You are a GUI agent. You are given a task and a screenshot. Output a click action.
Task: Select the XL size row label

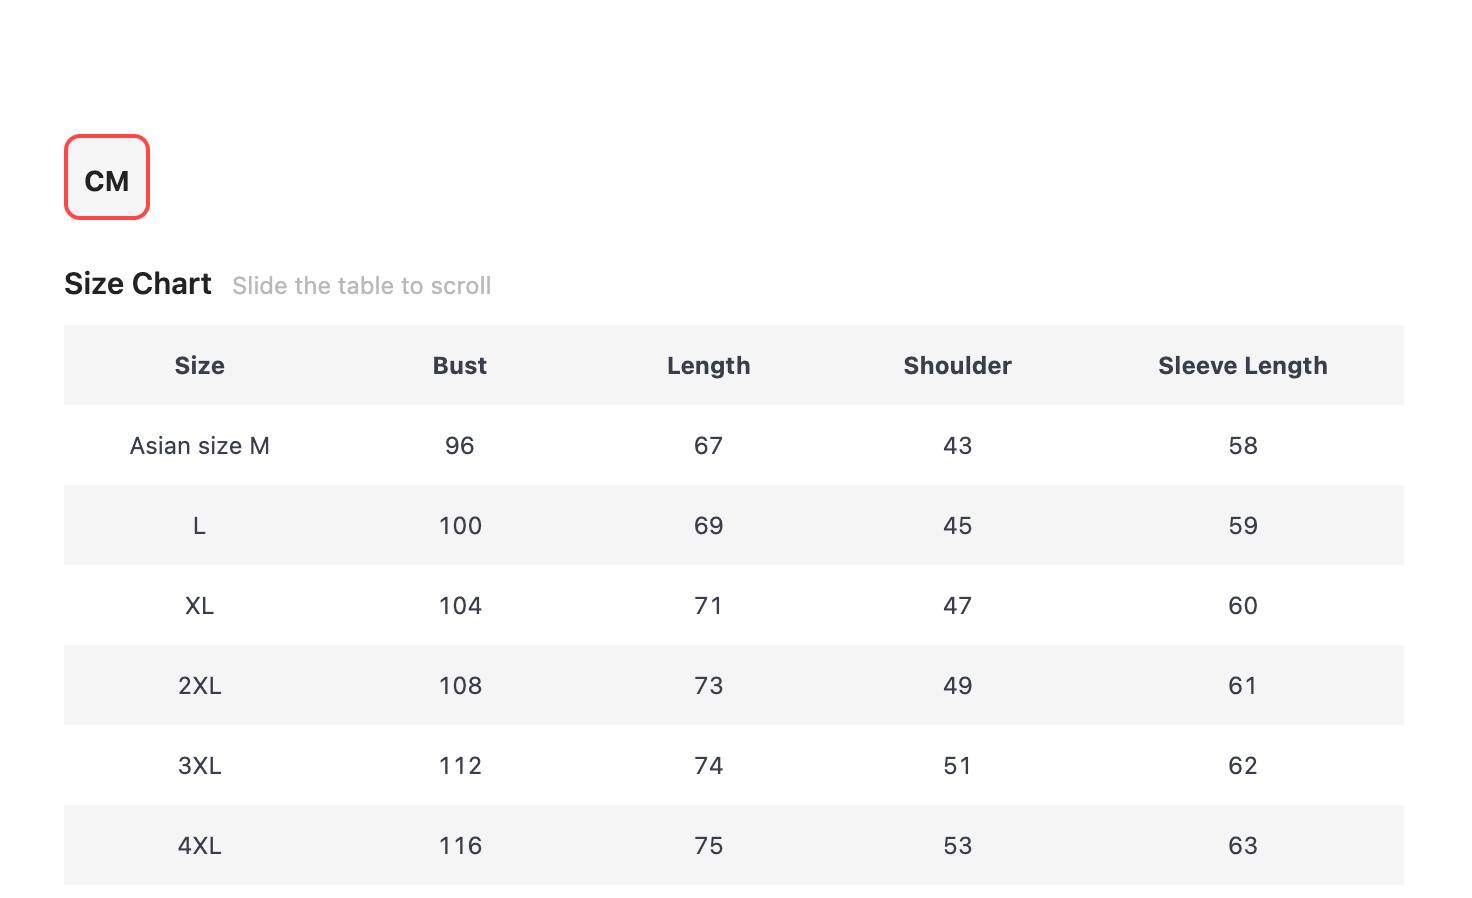199,606
